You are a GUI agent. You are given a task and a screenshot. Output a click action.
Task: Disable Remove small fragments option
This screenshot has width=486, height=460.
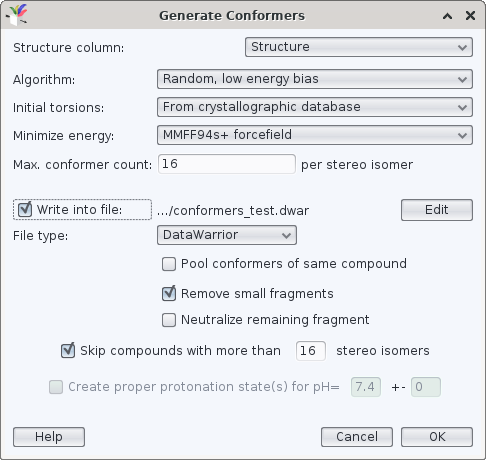169,294
